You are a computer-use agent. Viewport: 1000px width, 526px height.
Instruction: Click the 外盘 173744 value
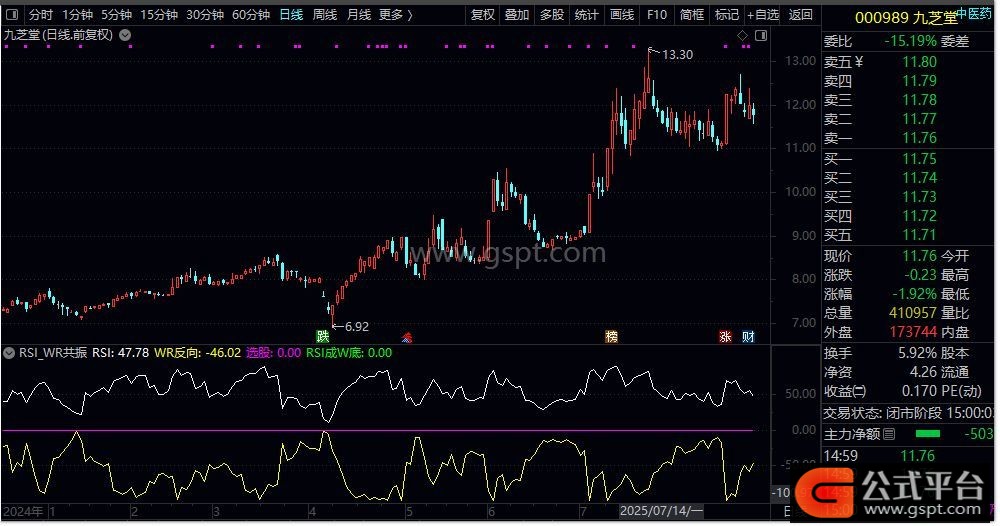(x=913, y=332)
